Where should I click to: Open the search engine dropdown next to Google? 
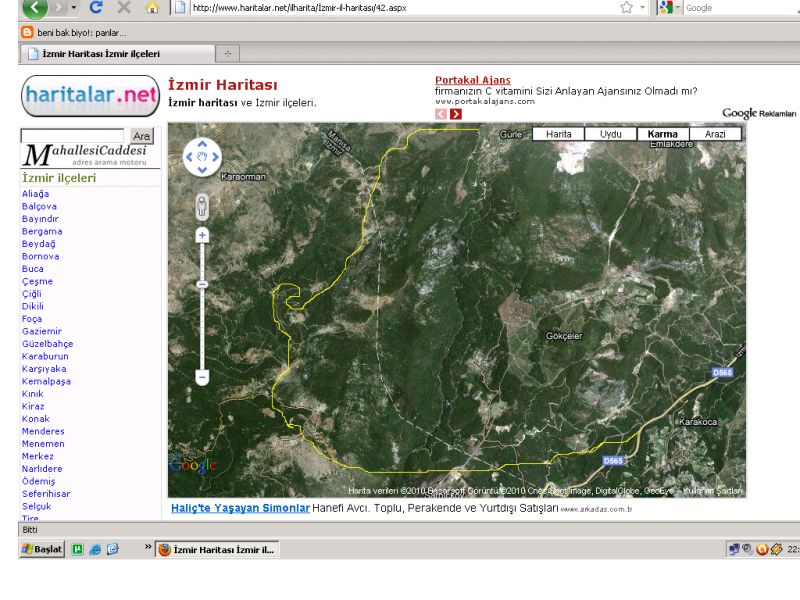coord(679,8)
